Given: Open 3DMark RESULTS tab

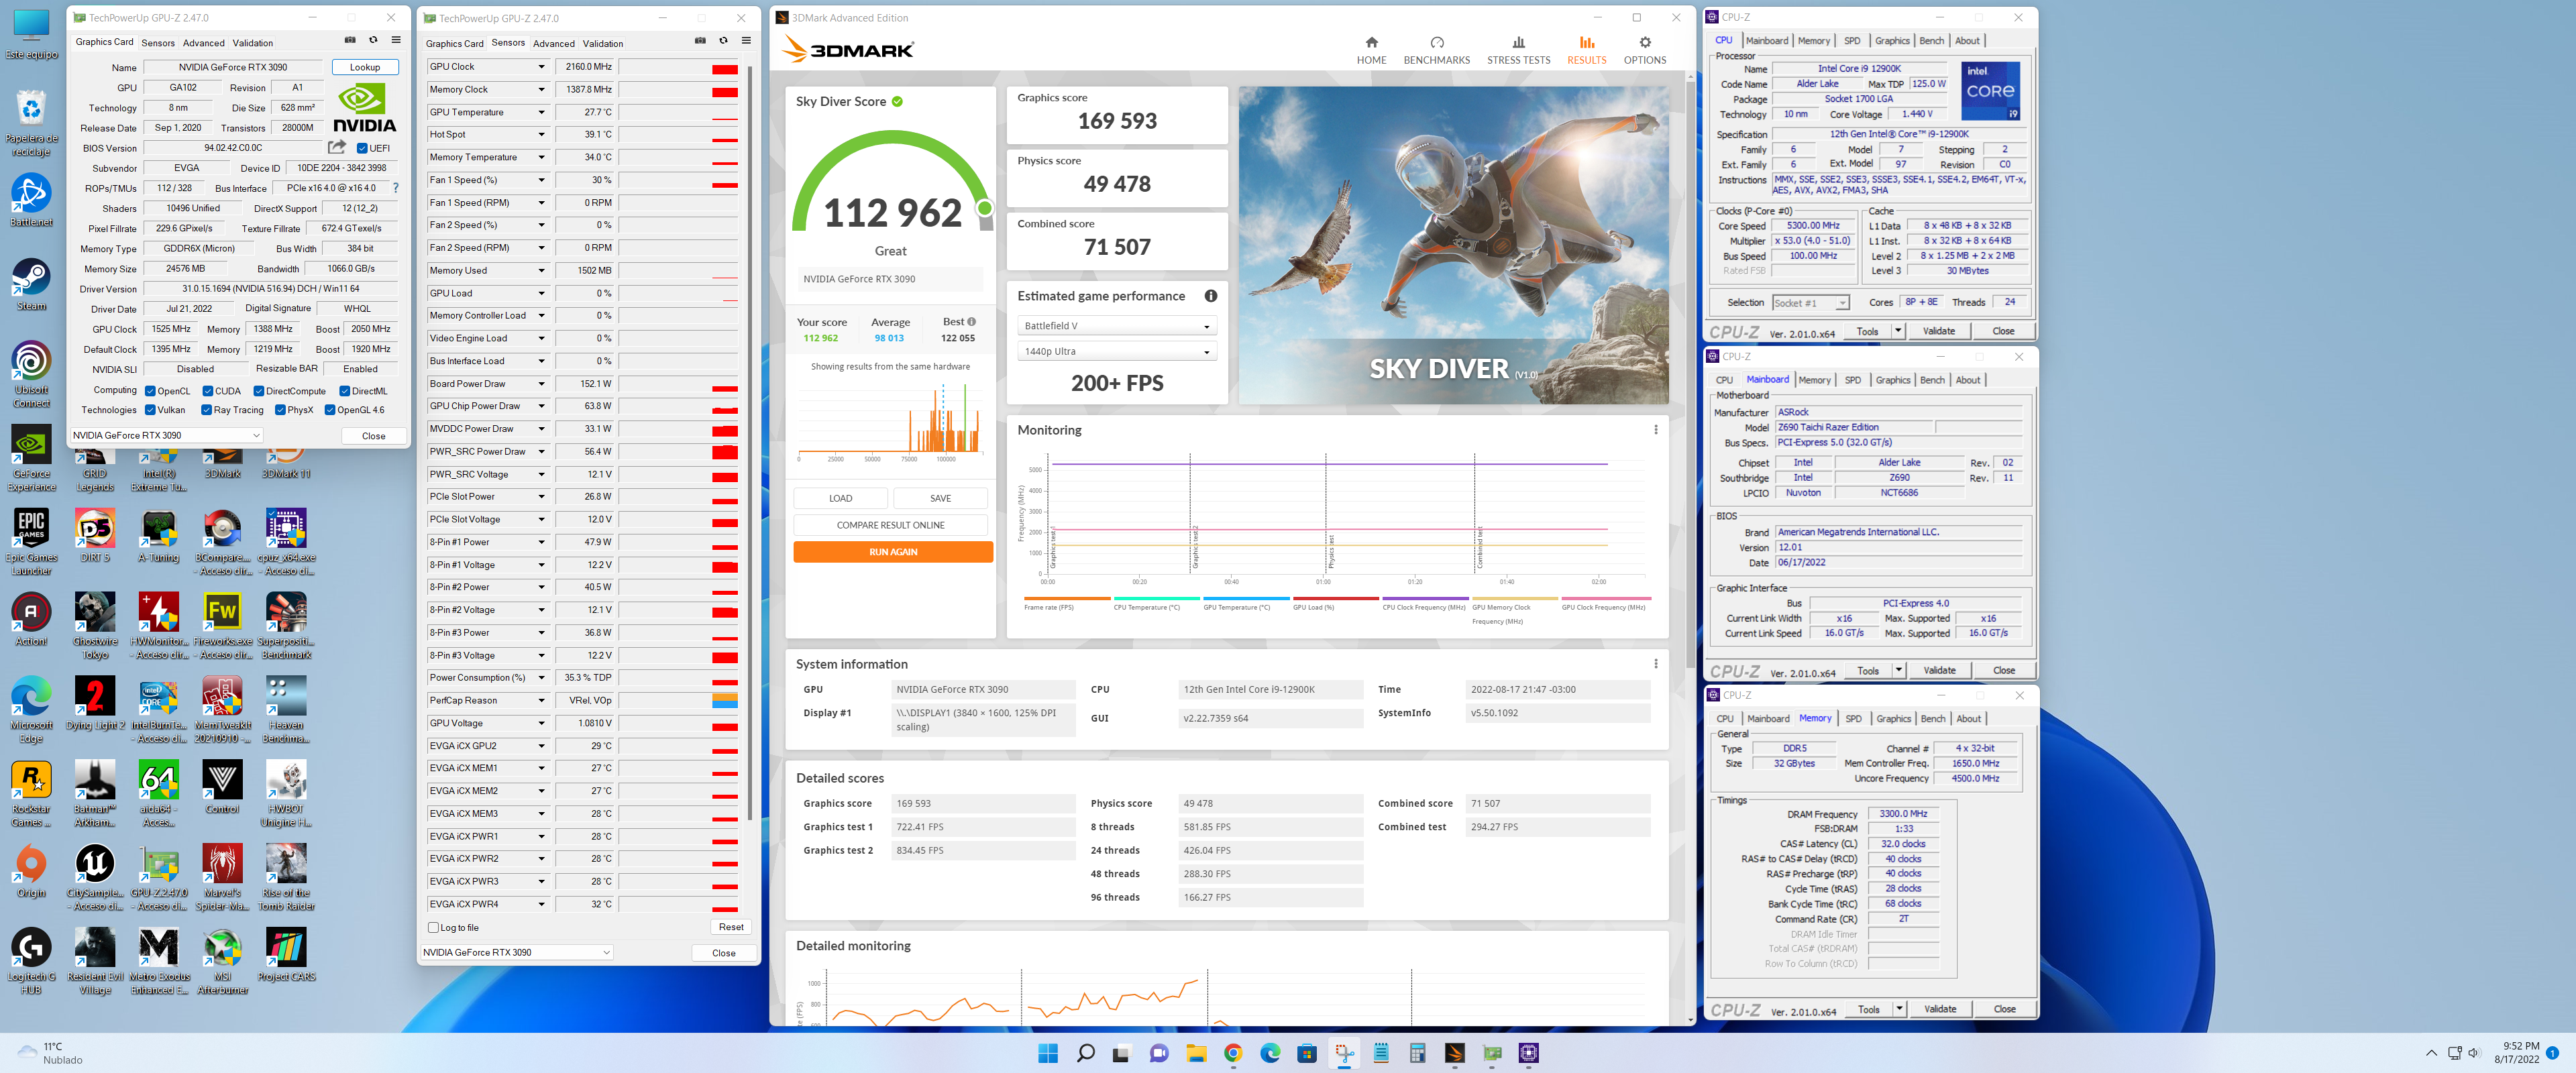Looking at the screenshot, I should 1586,50.
